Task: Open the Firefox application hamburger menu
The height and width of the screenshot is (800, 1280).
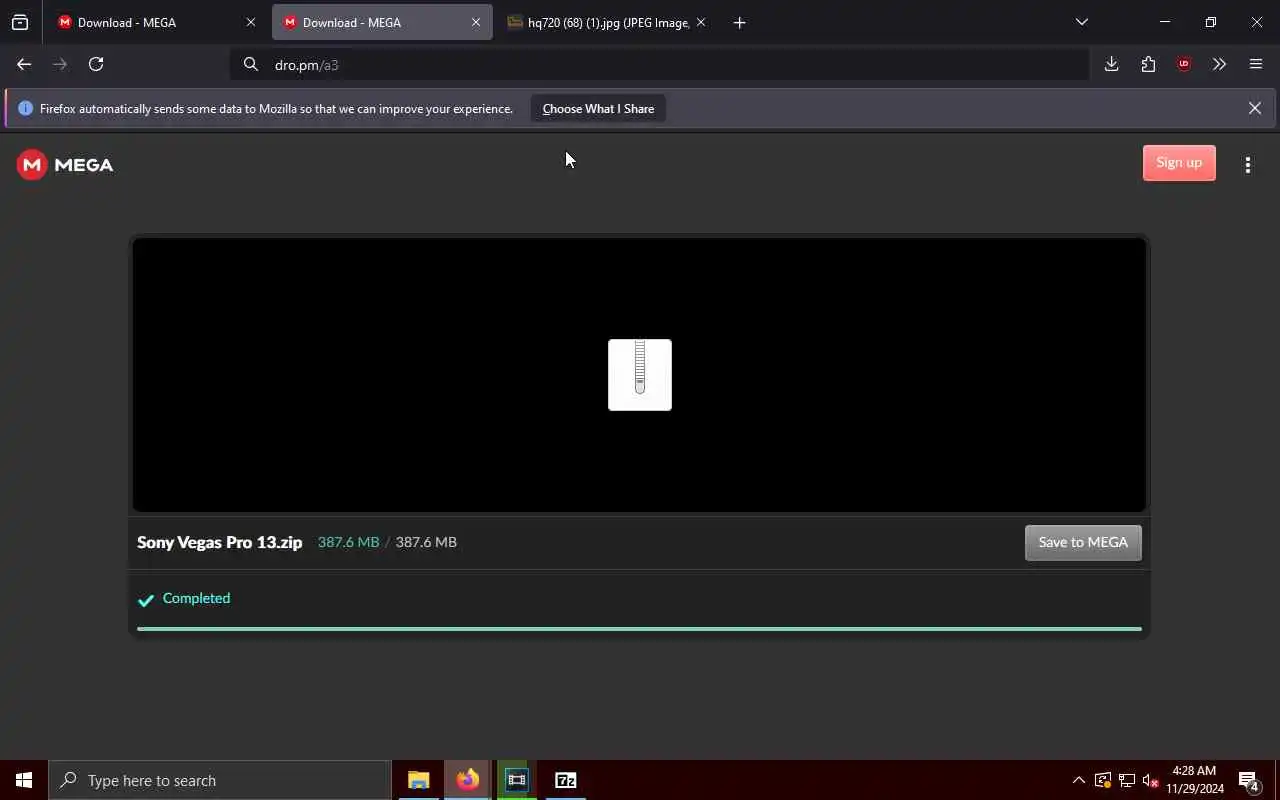Action: pyautogui.click(x=1256, y=64)
